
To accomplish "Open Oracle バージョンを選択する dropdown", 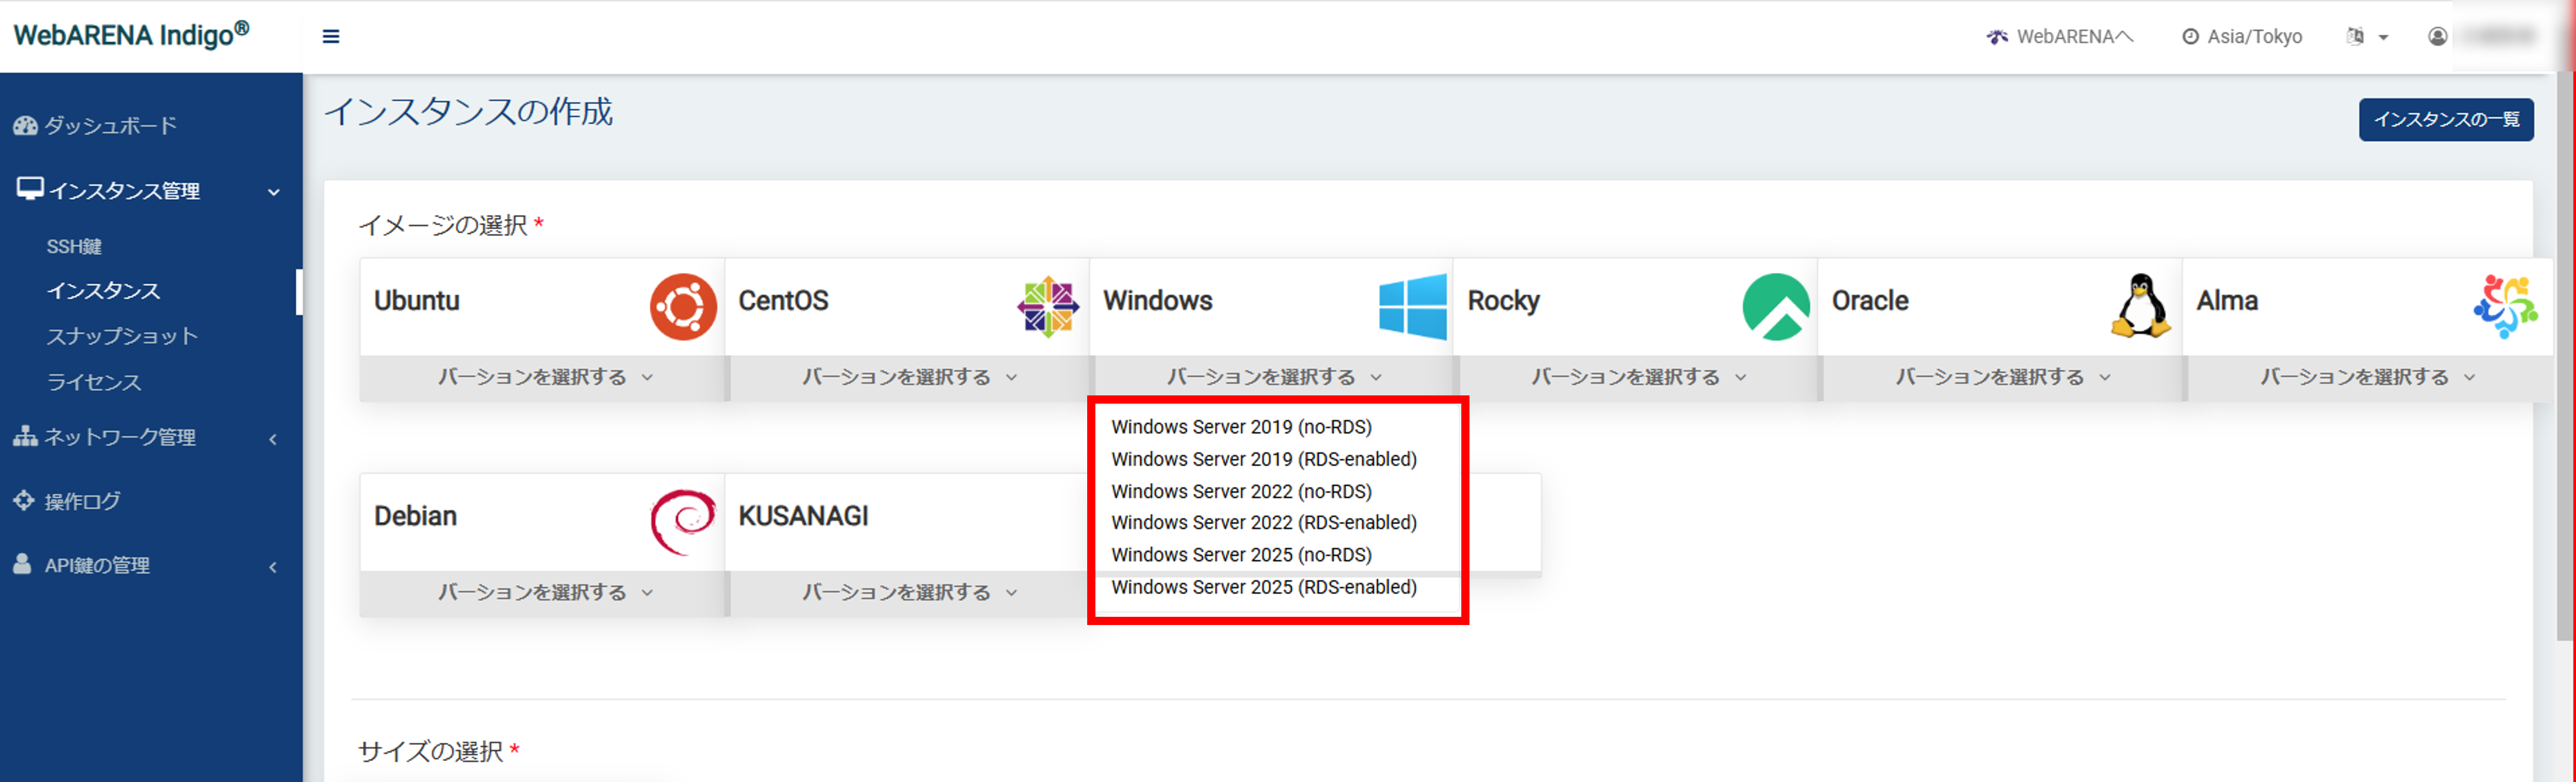I will tap(2002, 377).
